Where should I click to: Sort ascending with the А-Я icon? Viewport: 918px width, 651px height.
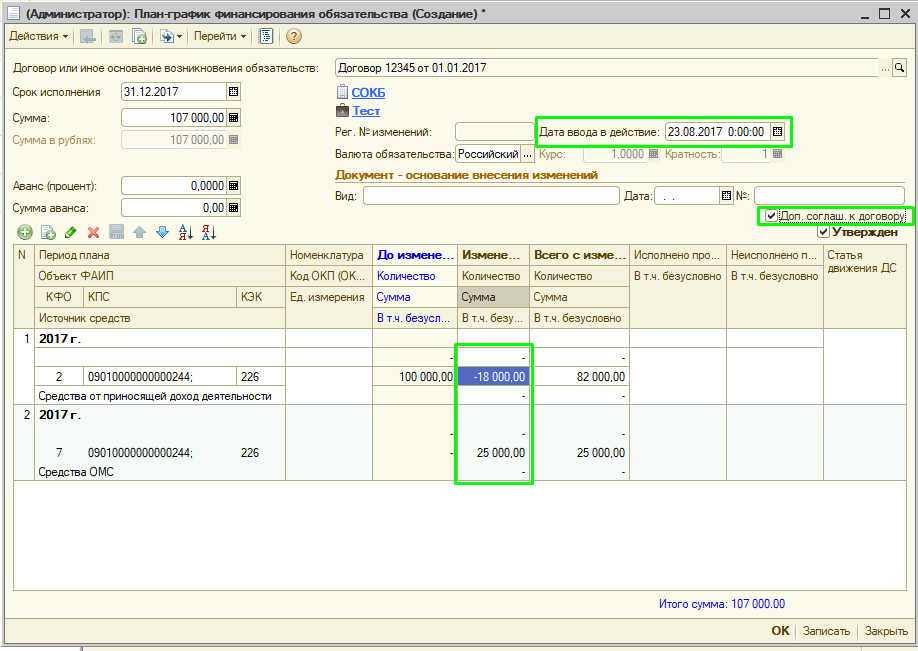tap(185, 232)
